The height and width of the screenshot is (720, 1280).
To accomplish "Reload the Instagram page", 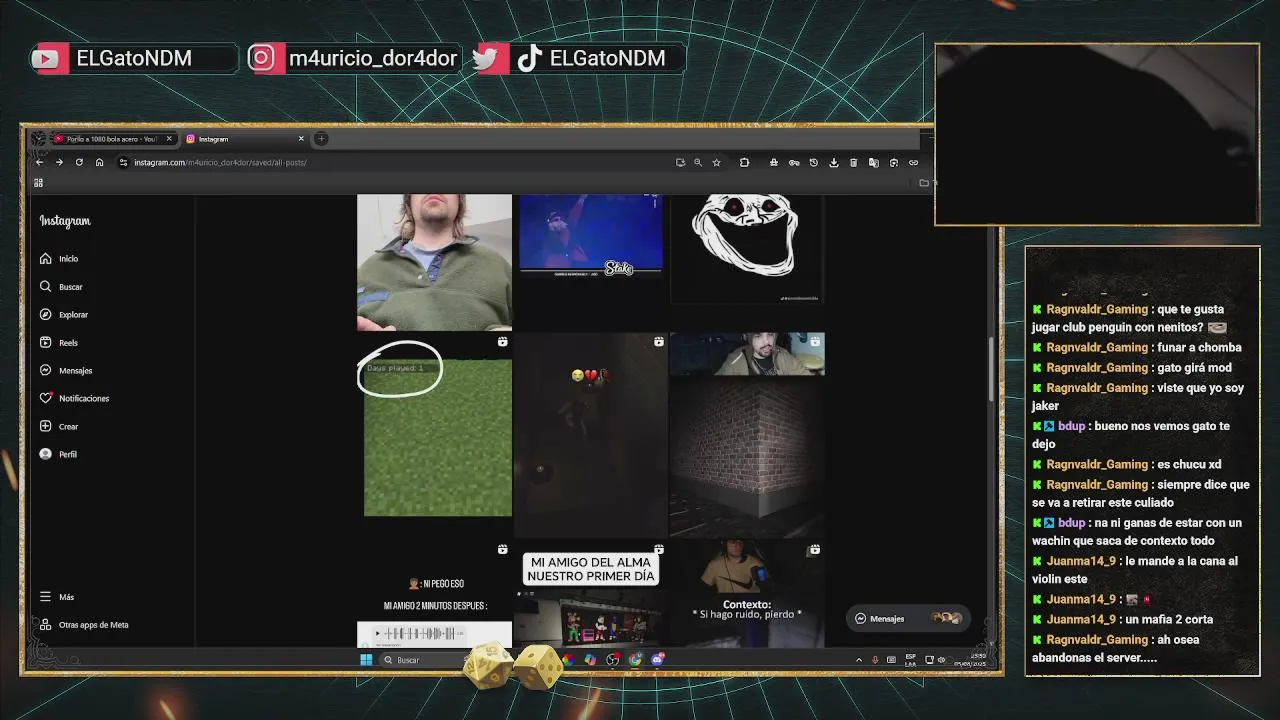I will (x=79, y=162).
